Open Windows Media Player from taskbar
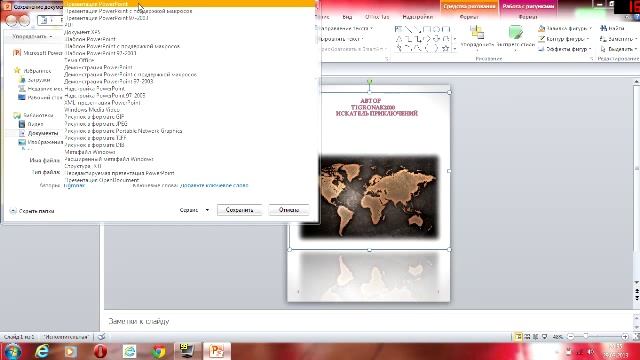Screen dimensions: 640x360 click(x=71, y=351)
